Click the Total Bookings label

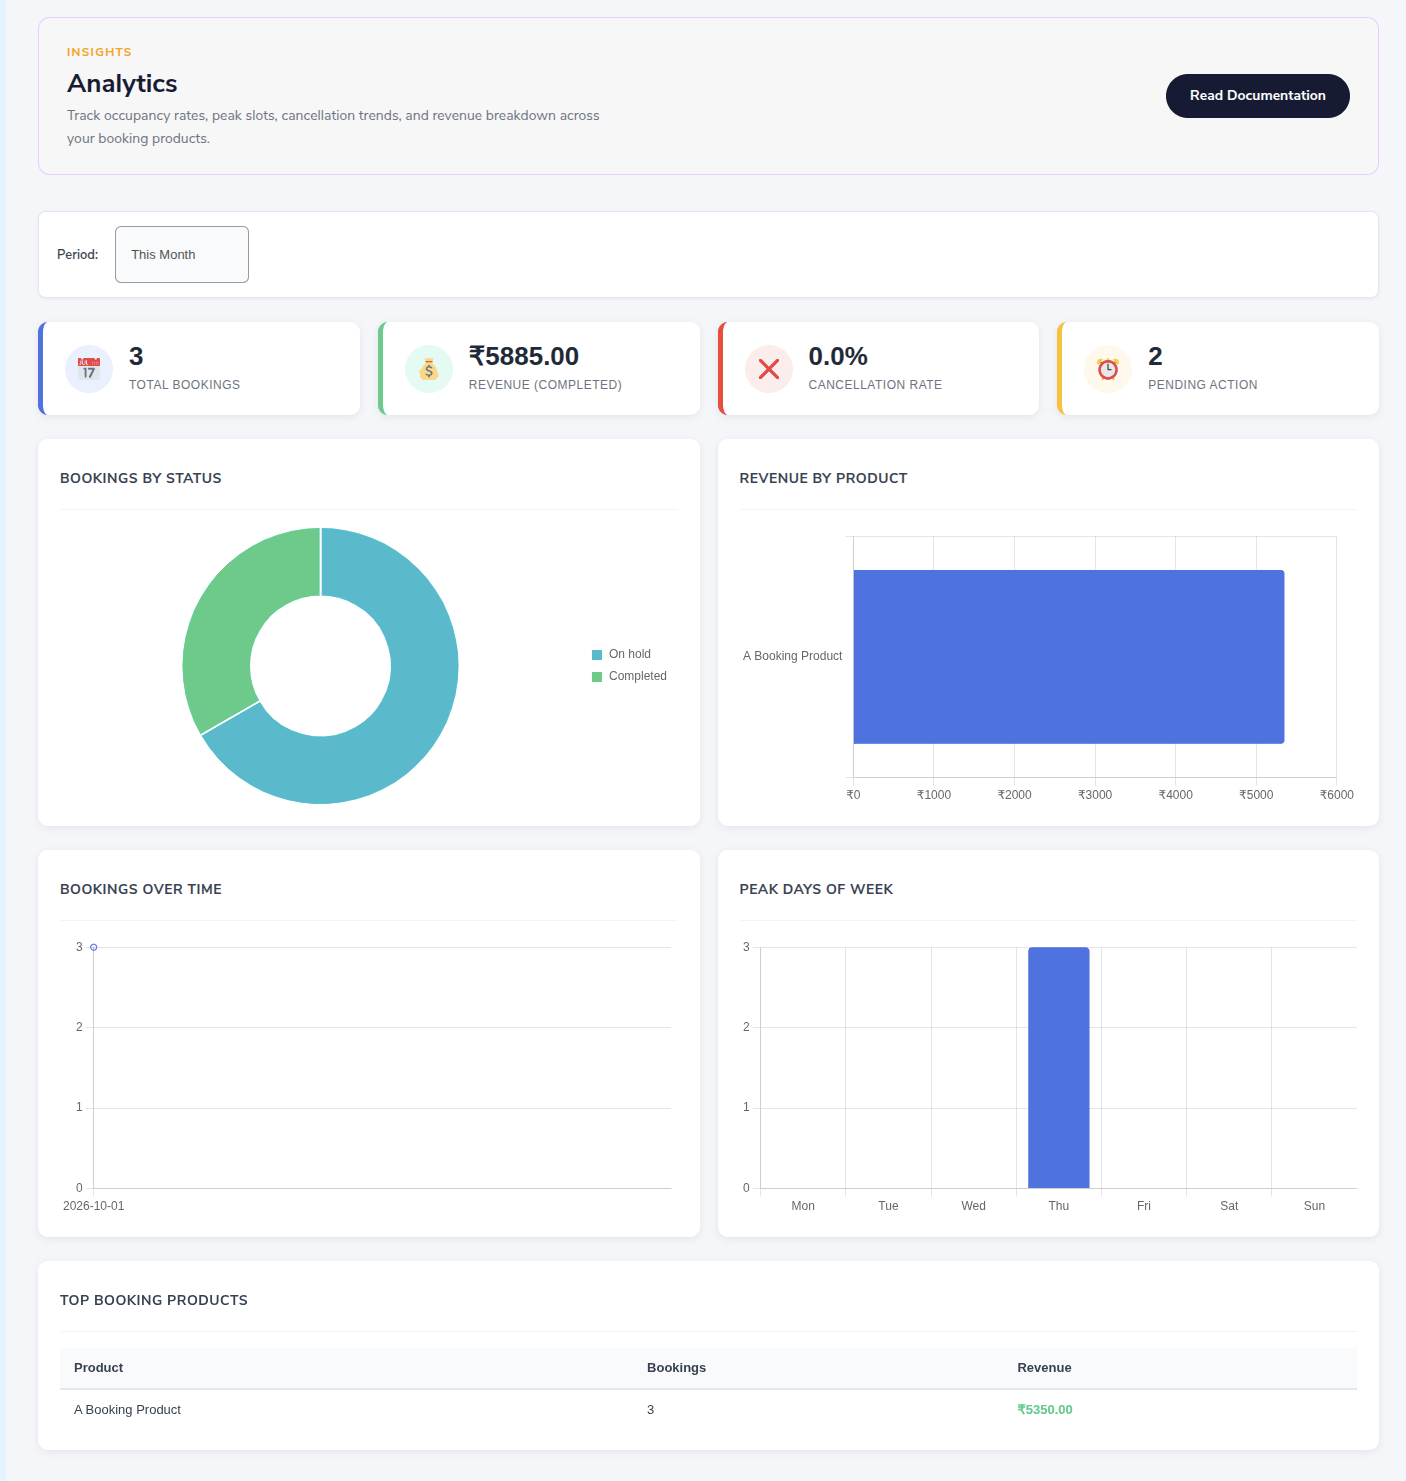click(x=184, y=385)
